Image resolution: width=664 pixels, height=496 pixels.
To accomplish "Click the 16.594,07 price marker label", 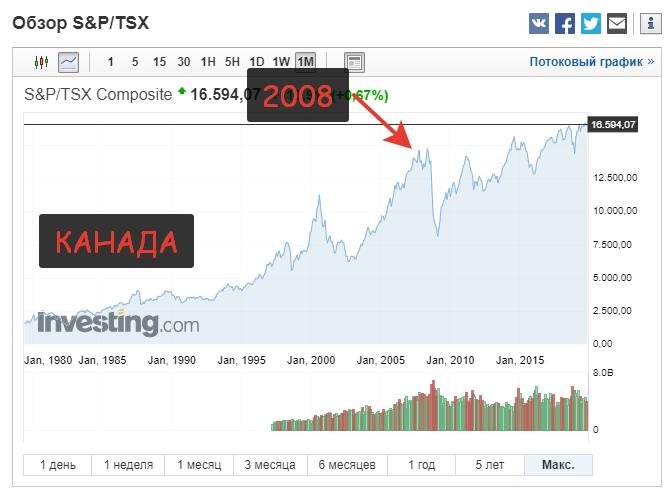I will pyautogui.click(x=614, y=125).
